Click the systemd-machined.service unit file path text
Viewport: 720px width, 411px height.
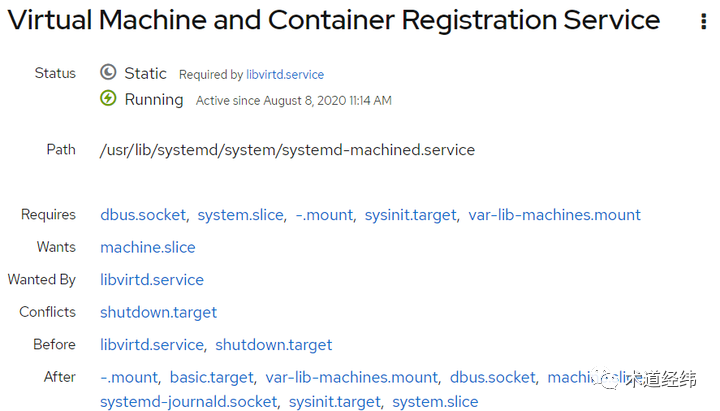coord(287,150)
